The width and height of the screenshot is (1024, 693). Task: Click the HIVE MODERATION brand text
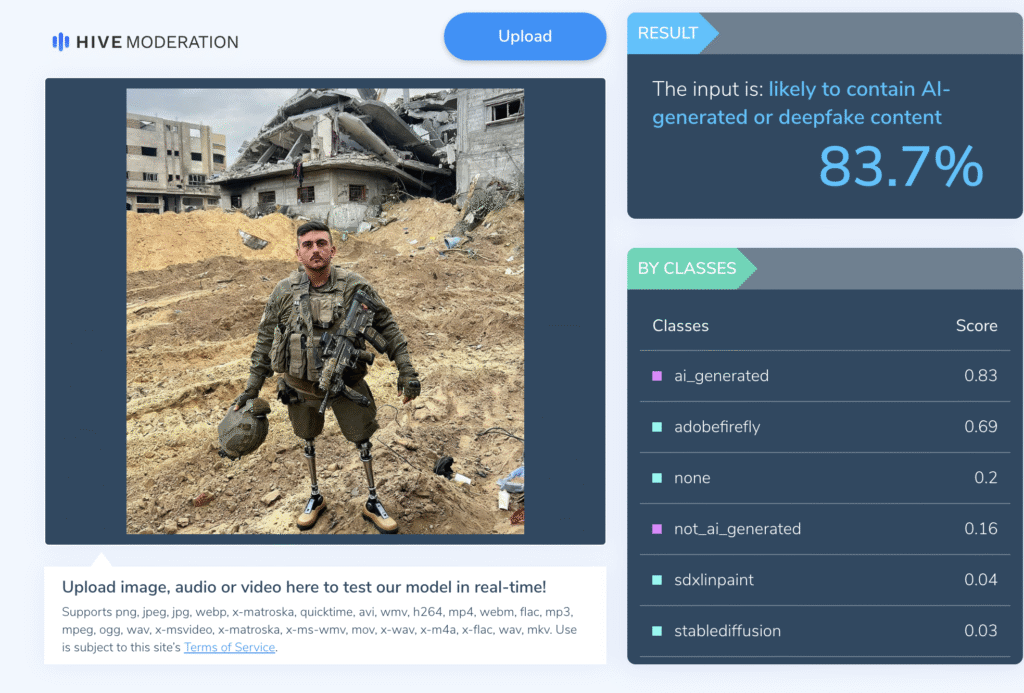pyautogui.click(x=157, y=42)
